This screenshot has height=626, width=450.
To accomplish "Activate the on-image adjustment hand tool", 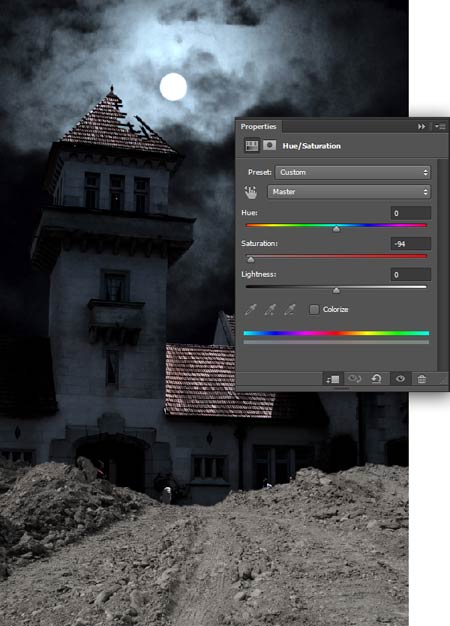I will [x=250, y=192].
